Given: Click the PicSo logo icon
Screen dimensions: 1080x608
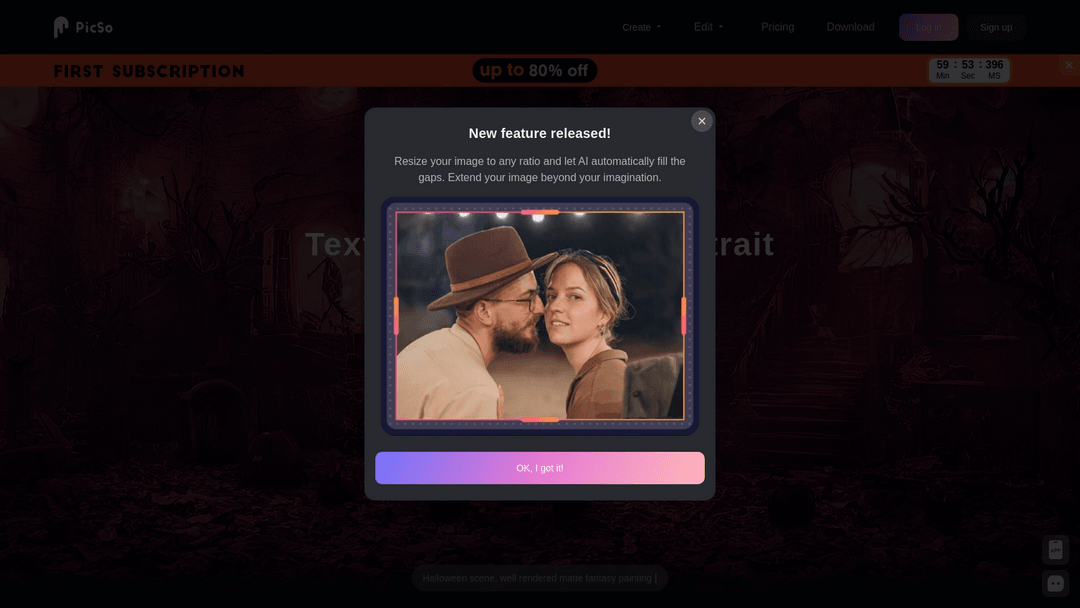Looking at the screenshot, I should click(x=62, y=27).
